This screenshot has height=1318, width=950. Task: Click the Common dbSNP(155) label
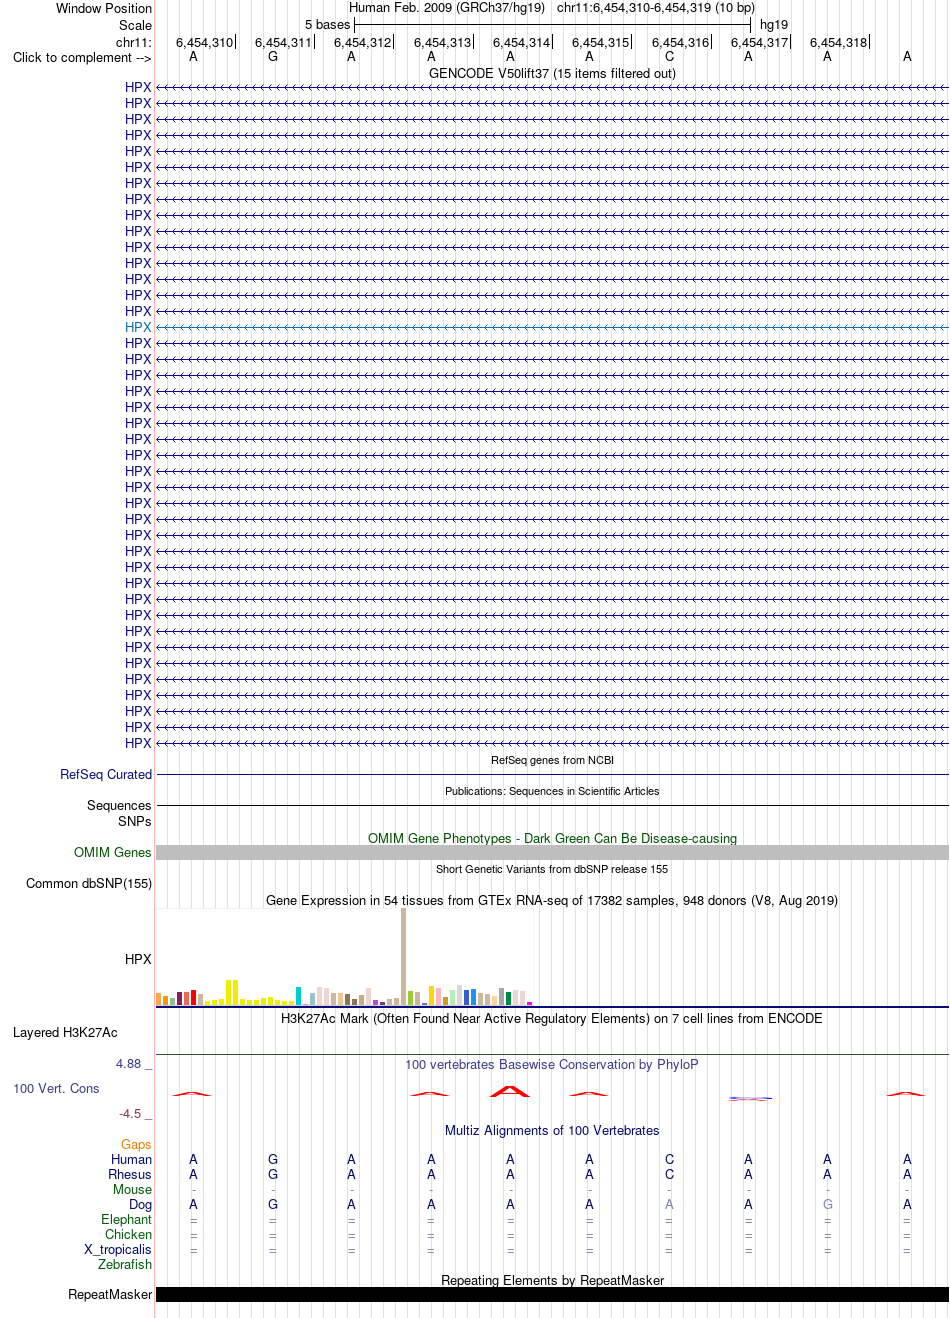coord(89,883)
